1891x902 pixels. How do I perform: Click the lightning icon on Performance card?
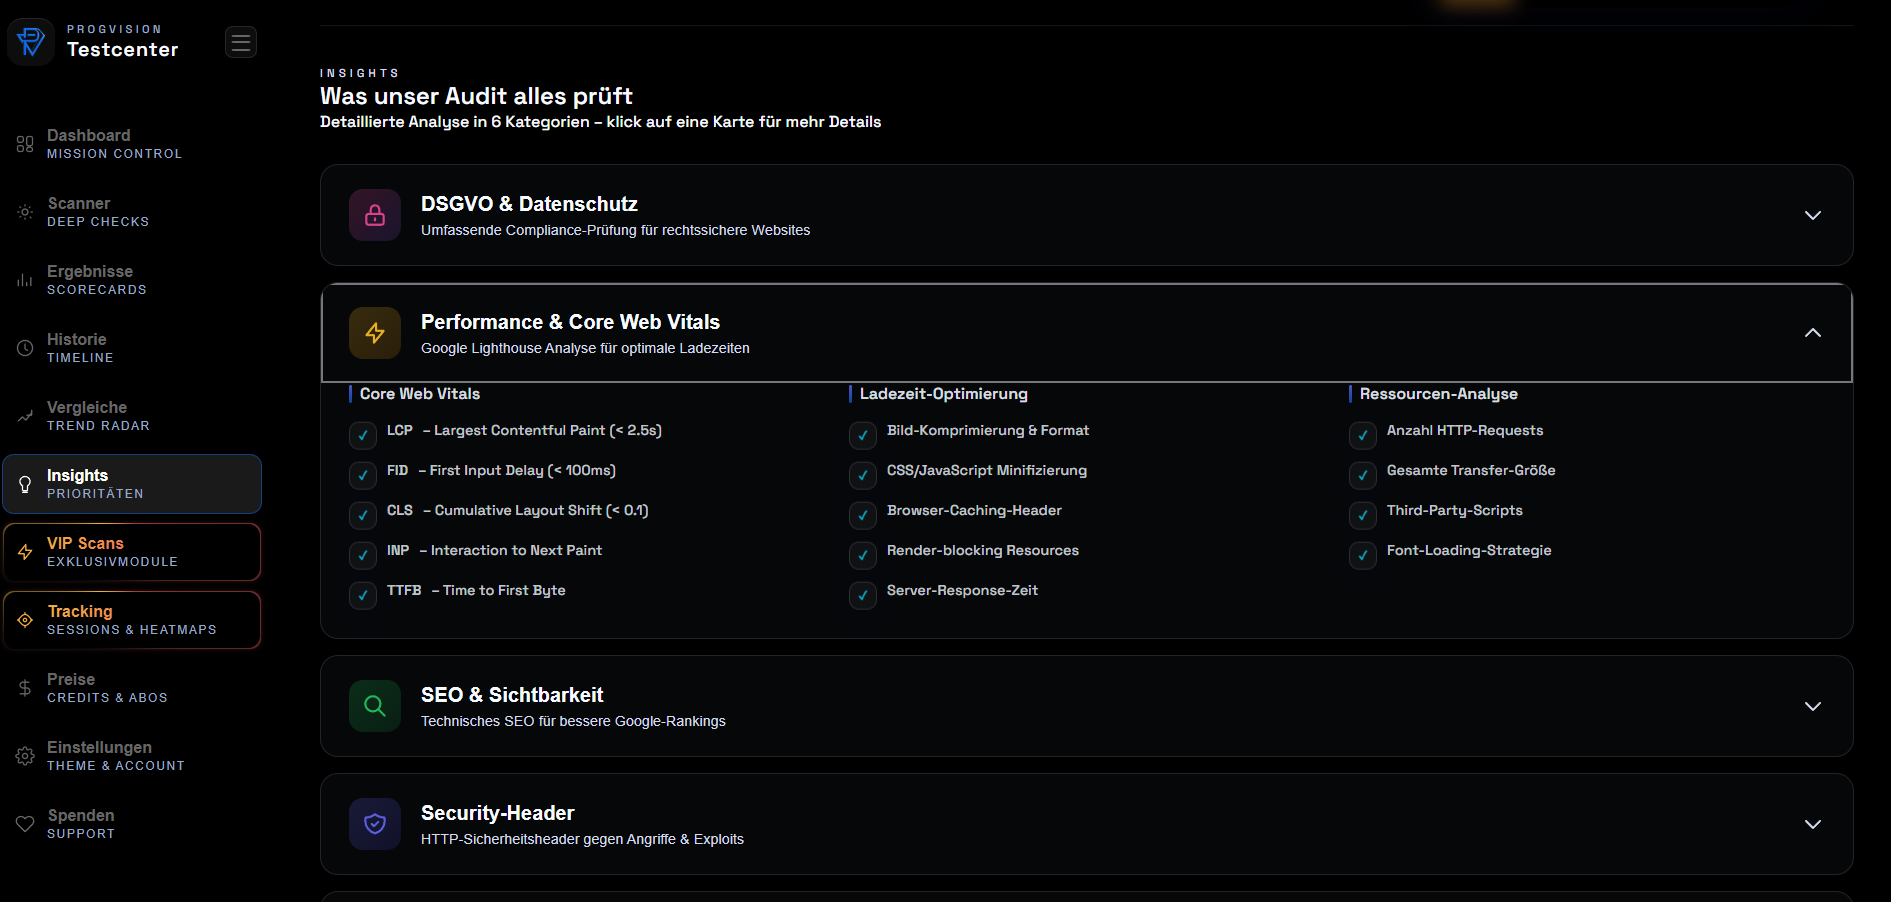click(374, 333)
